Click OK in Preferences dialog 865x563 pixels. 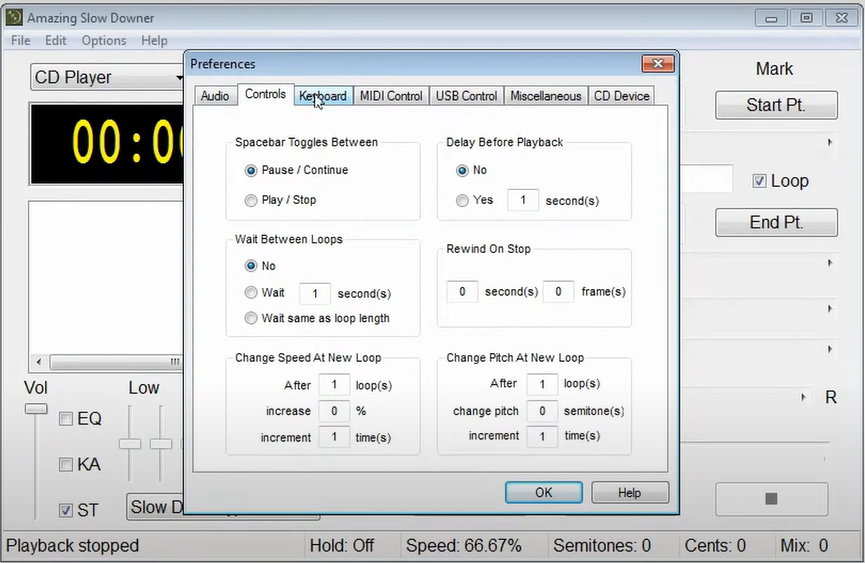click(543, 492)
